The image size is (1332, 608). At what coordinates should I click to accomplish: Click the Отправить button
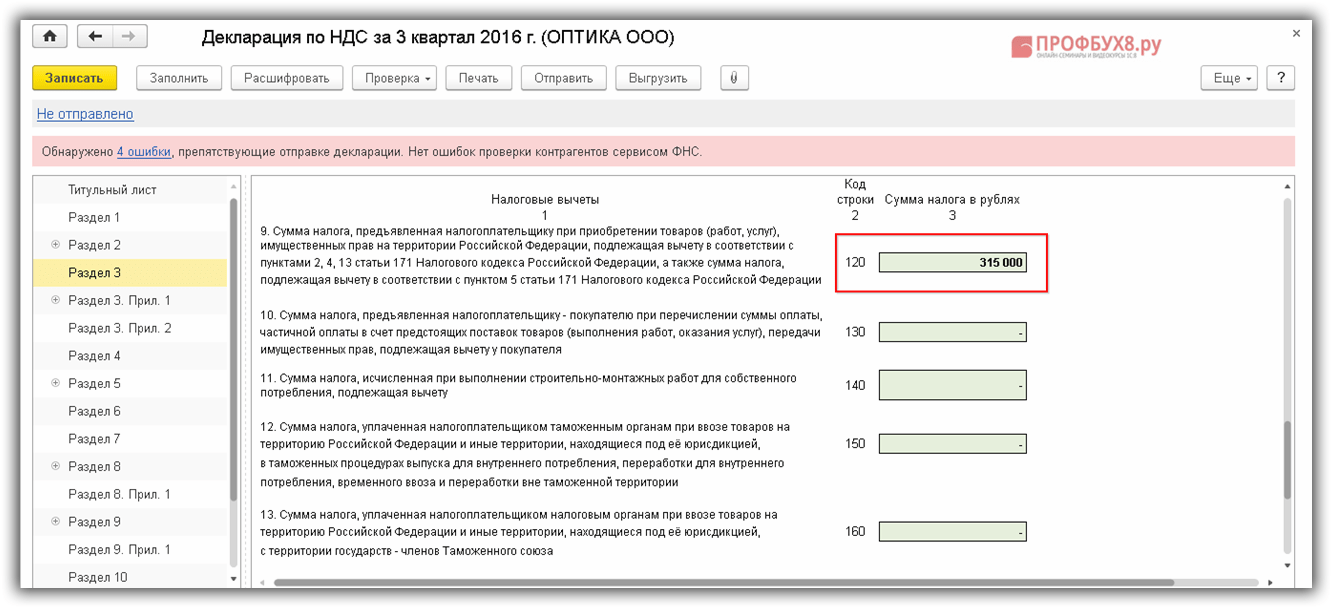563,78
